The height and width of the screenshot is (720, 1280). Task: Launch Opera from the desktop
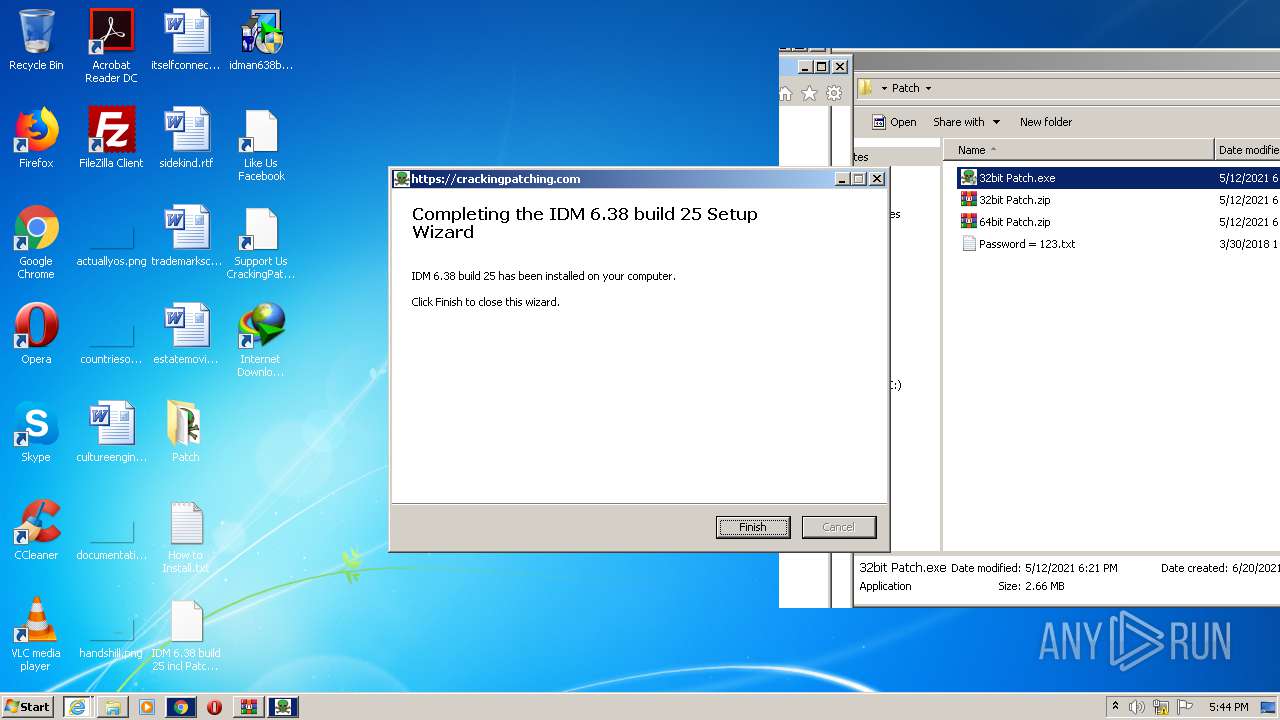(36, 334)
